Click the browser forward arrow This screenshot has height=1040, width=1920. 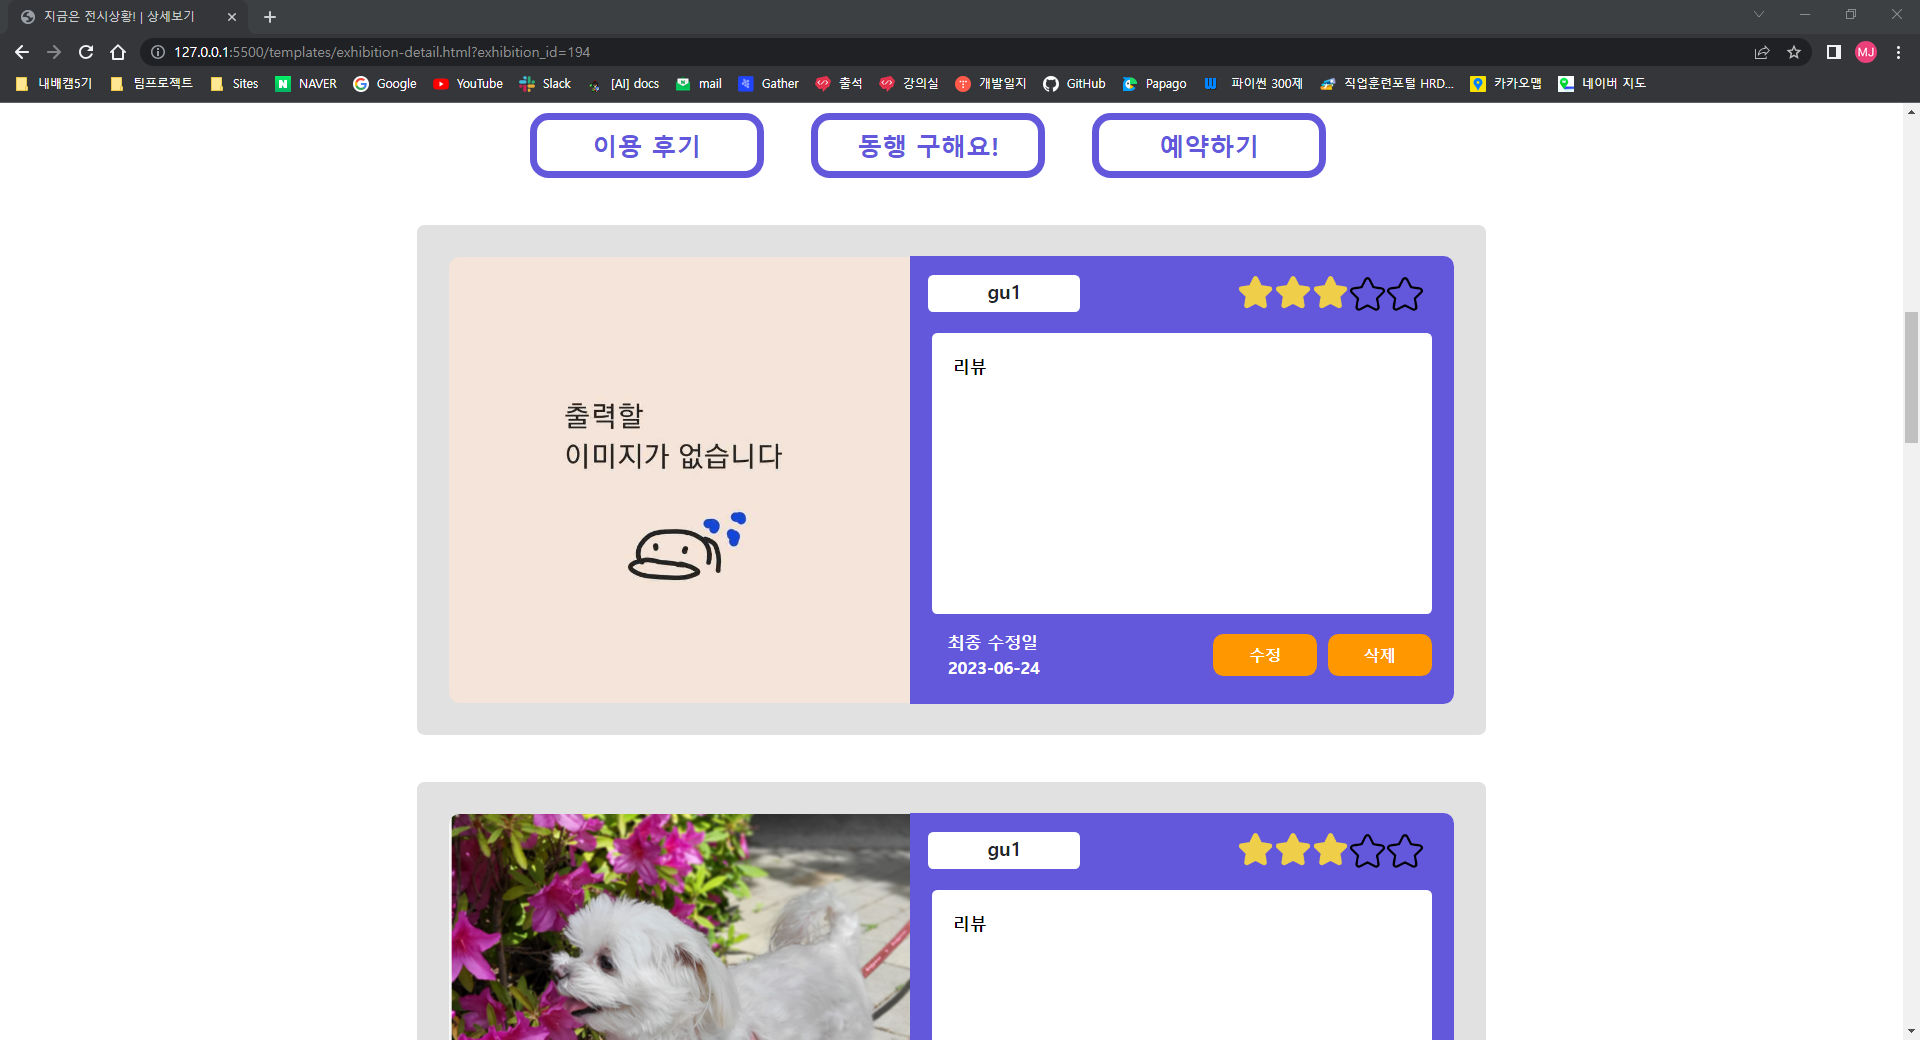[x=54, y=52]
